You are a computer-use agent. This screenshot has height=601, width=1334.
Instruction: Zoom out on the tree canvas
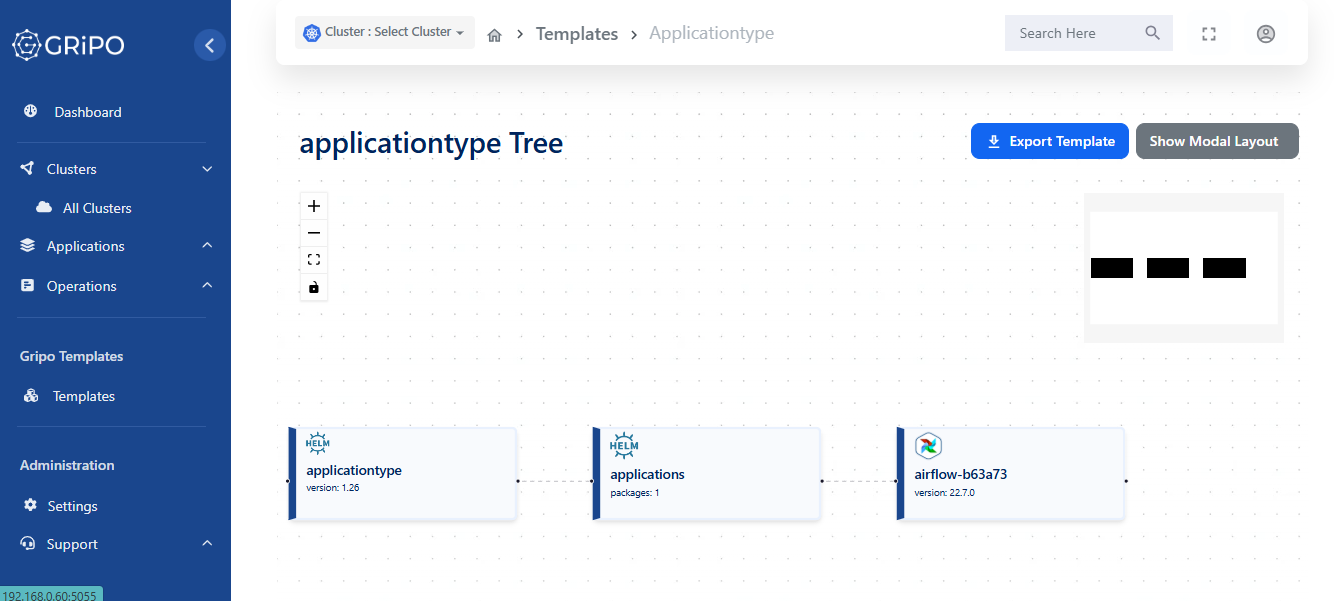point(314,233)
